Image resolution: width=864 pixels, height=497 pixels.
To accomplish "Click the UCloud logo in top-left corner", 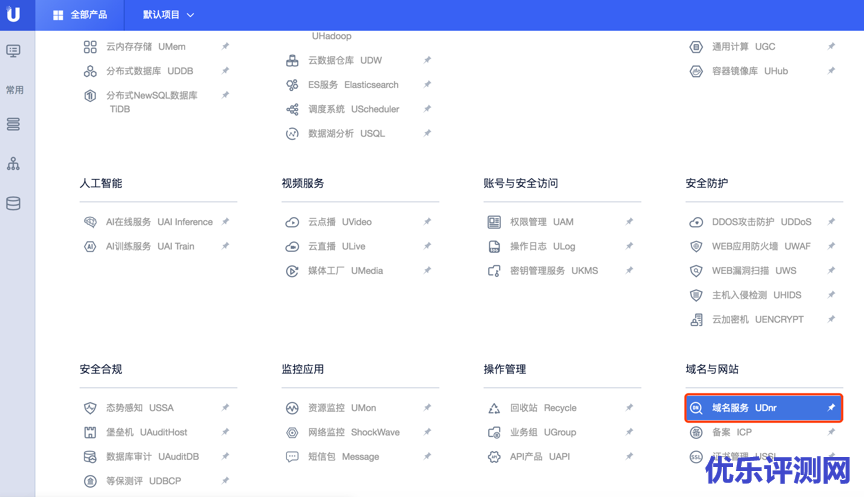I will click(13, 14).
